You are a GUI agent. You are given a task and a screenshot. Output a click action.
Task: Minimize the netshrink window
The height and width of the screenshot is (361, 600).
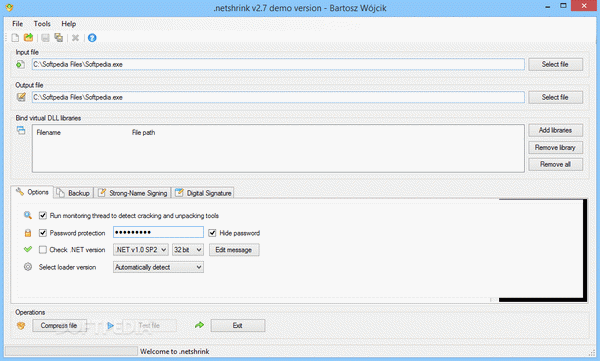(x=548, y=6)
